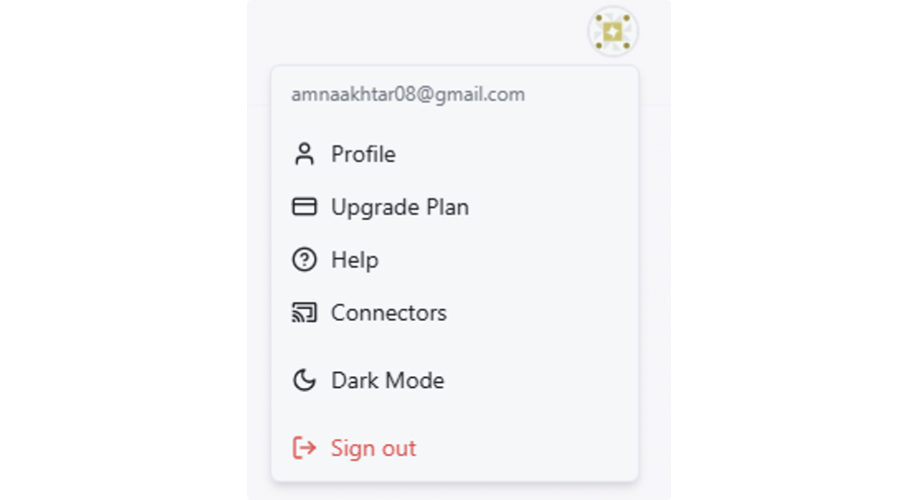Click the "Upgrade Plan" text label
Viewport: 918px width, 500px height.
[x=399, y=207]
